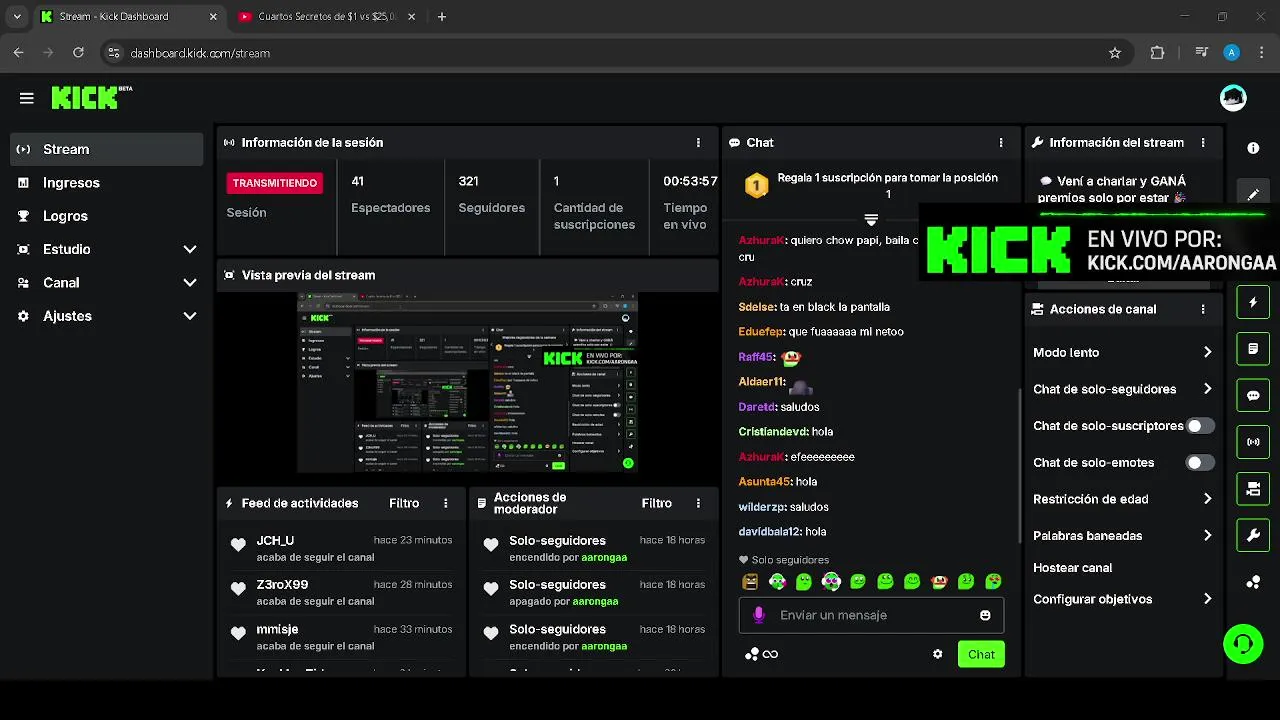Open the green headset support button
1280x720 pixels.
point(1243,643)
